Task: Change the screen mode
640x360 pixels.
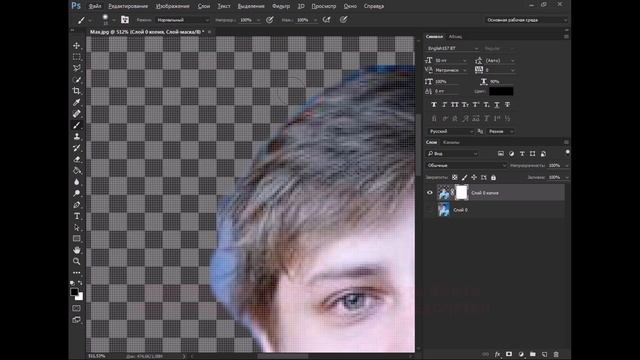Action: tap(76, 320)
